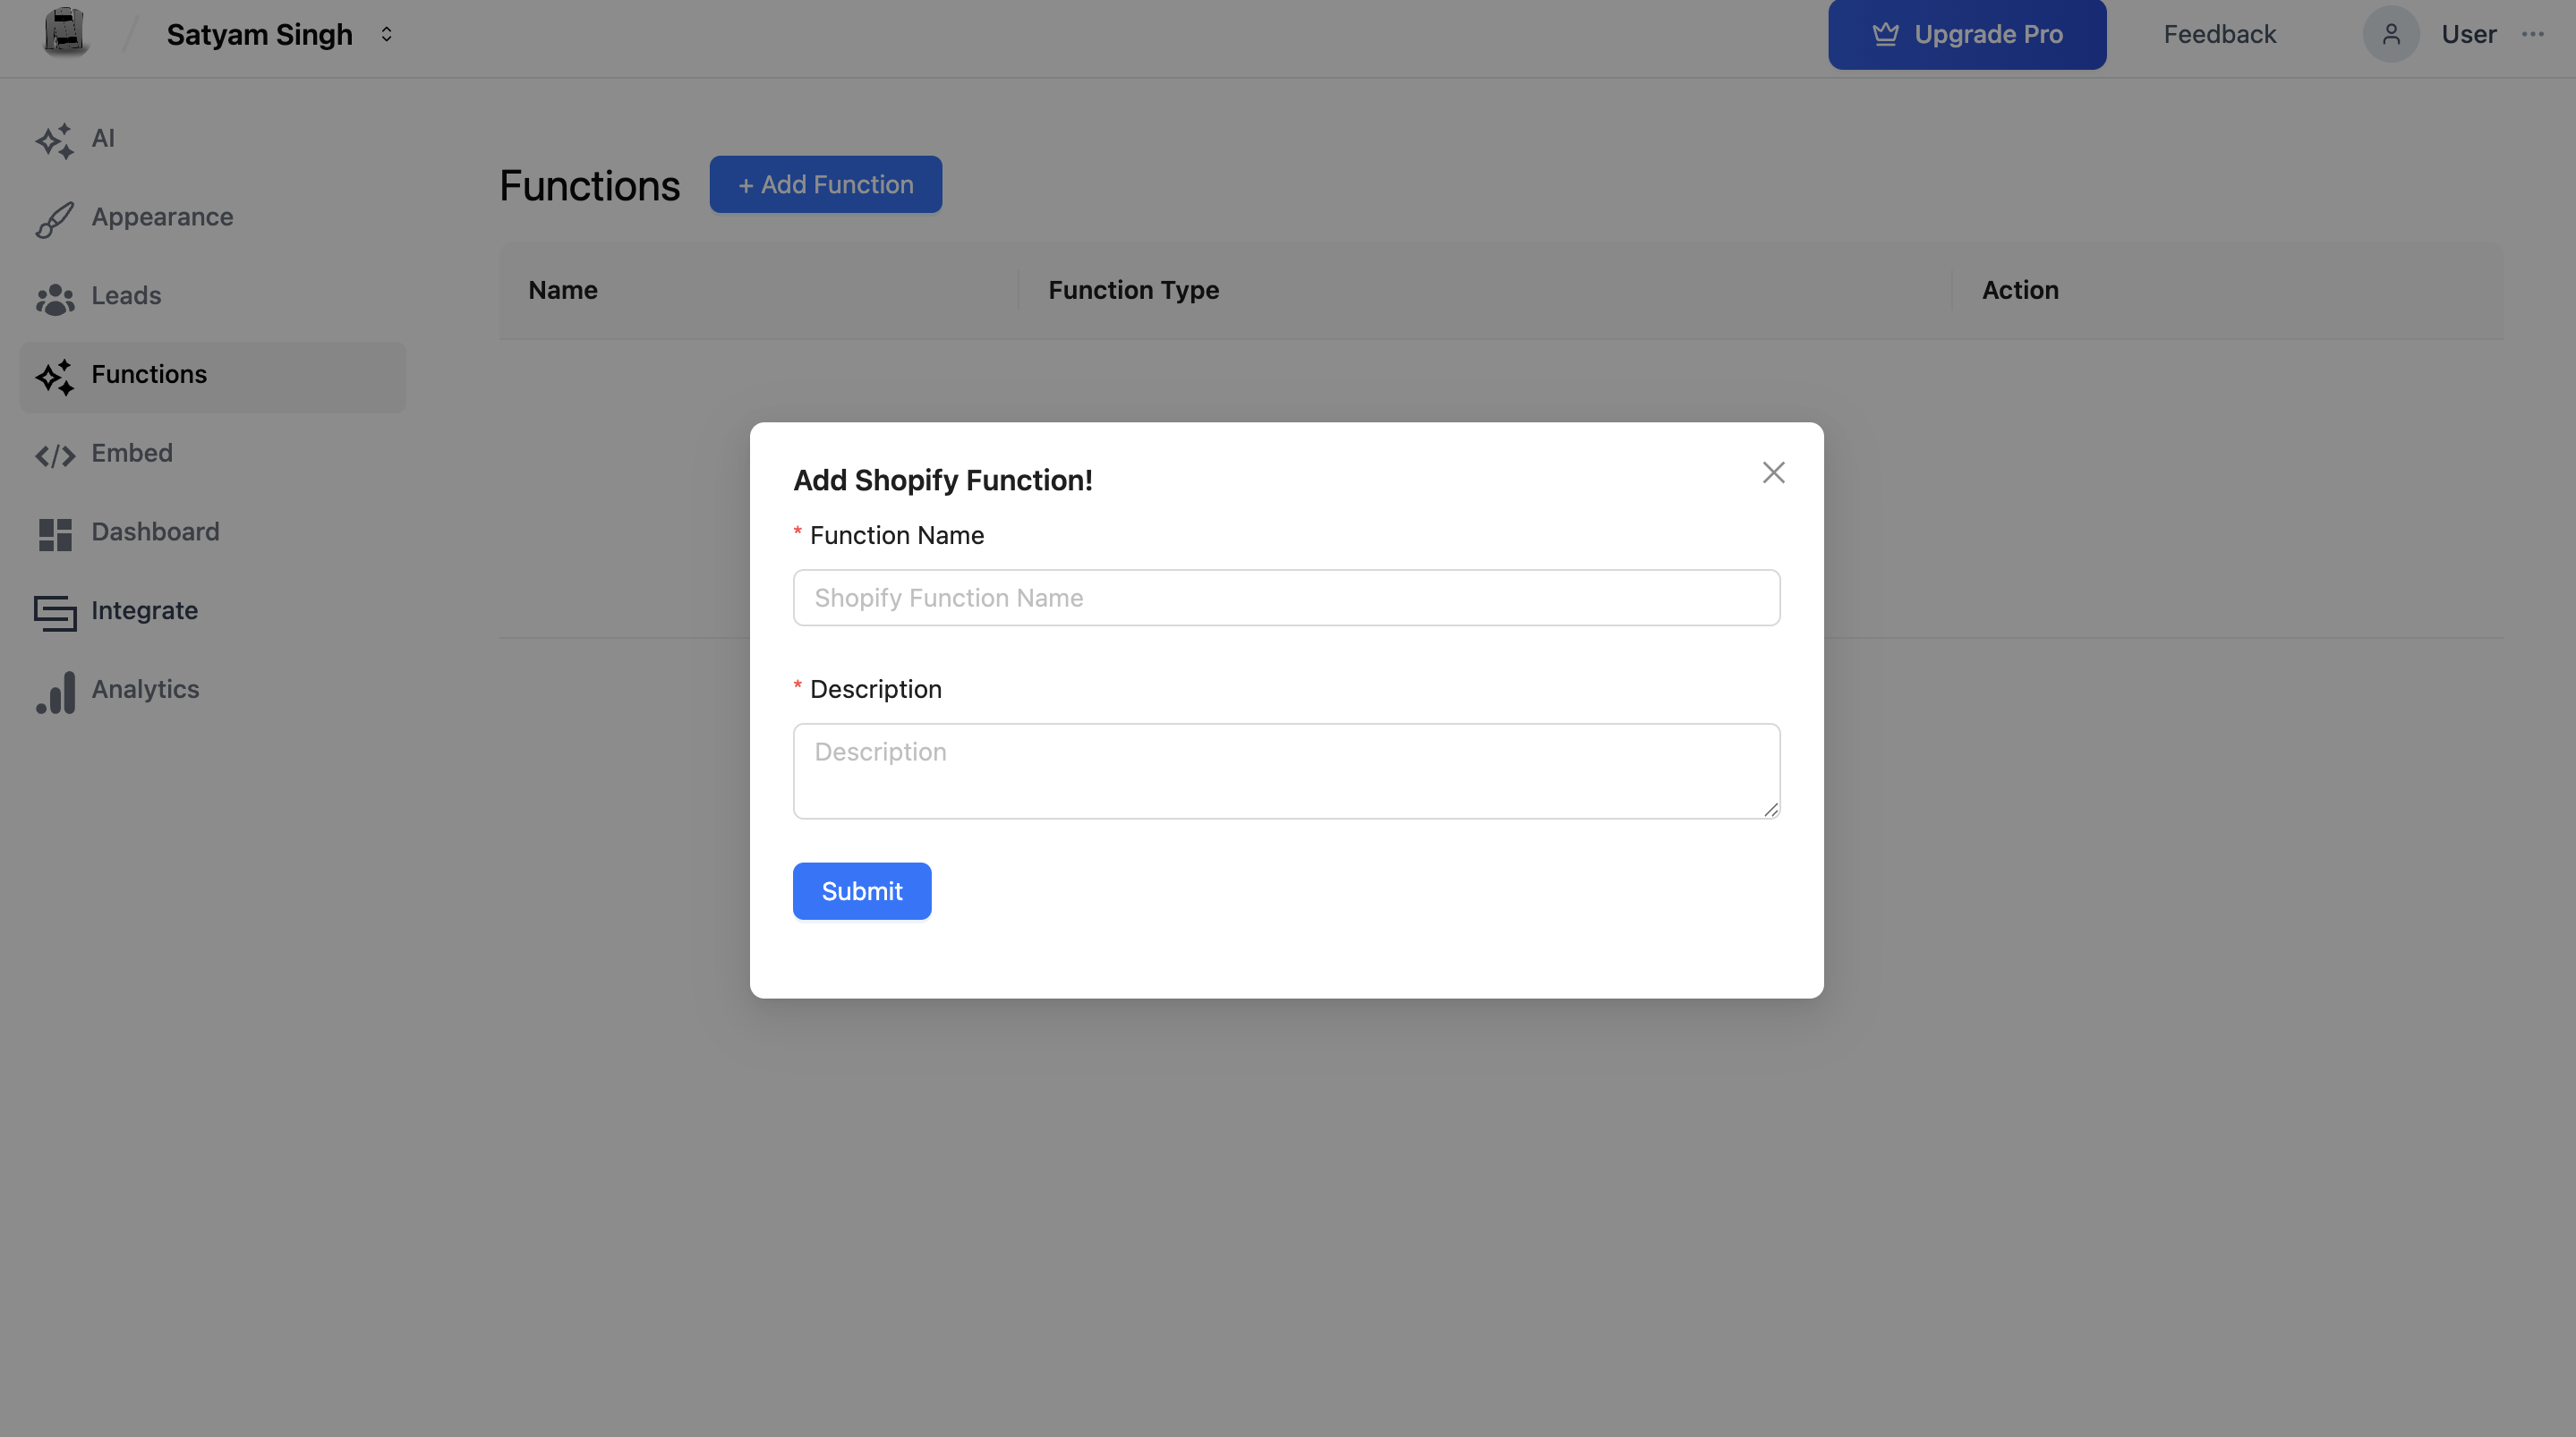
Task: Click the Satyam Singh workspace name
Action: coord(259,35)
